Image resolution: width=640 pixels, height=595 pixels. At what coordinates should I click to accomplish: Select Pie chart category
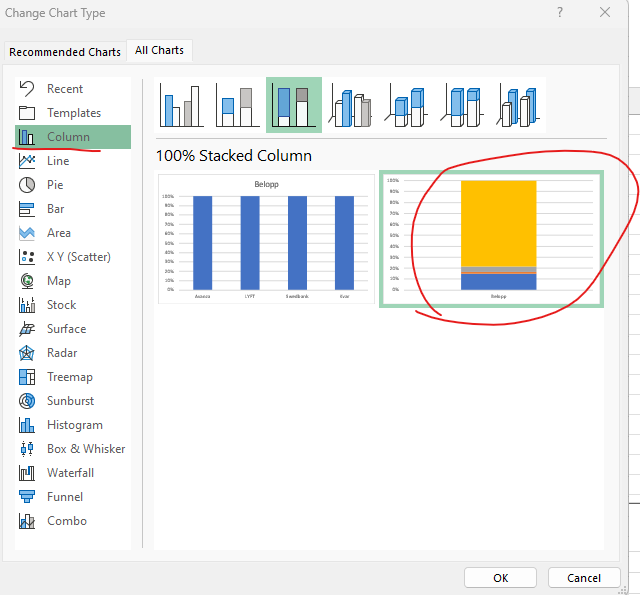55,185
